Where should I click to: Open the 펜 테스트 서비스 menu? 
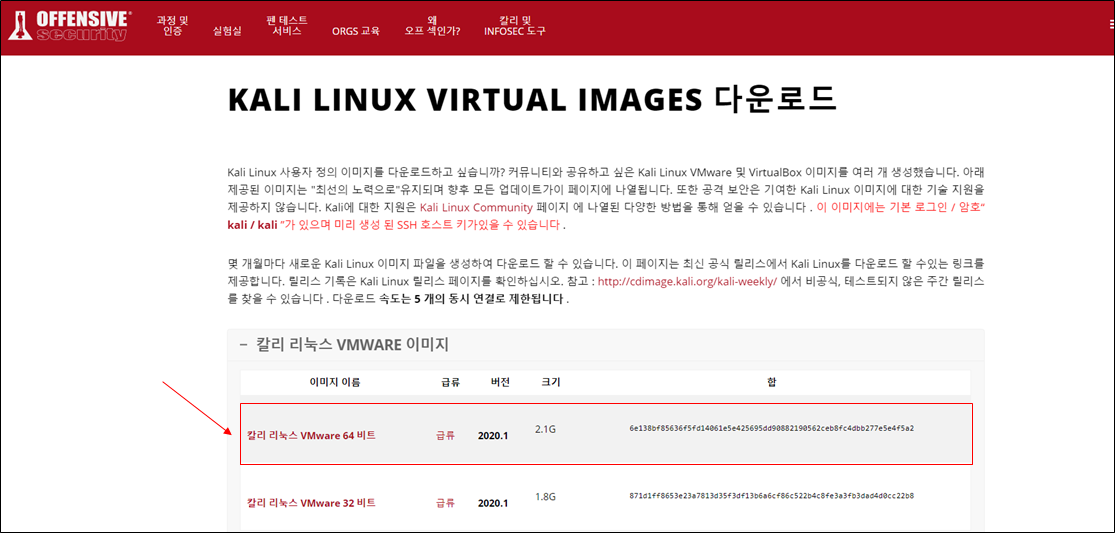287,26
